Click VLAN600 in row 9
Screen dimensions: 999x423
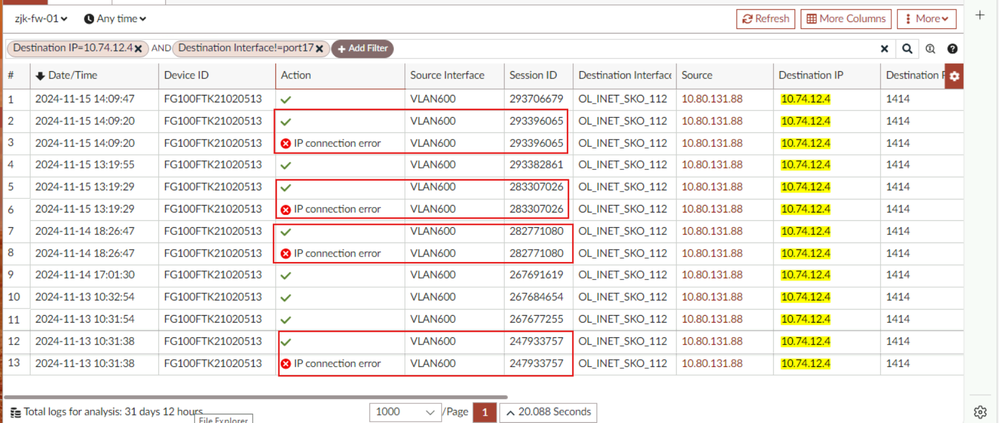click(x=433, y=275)
